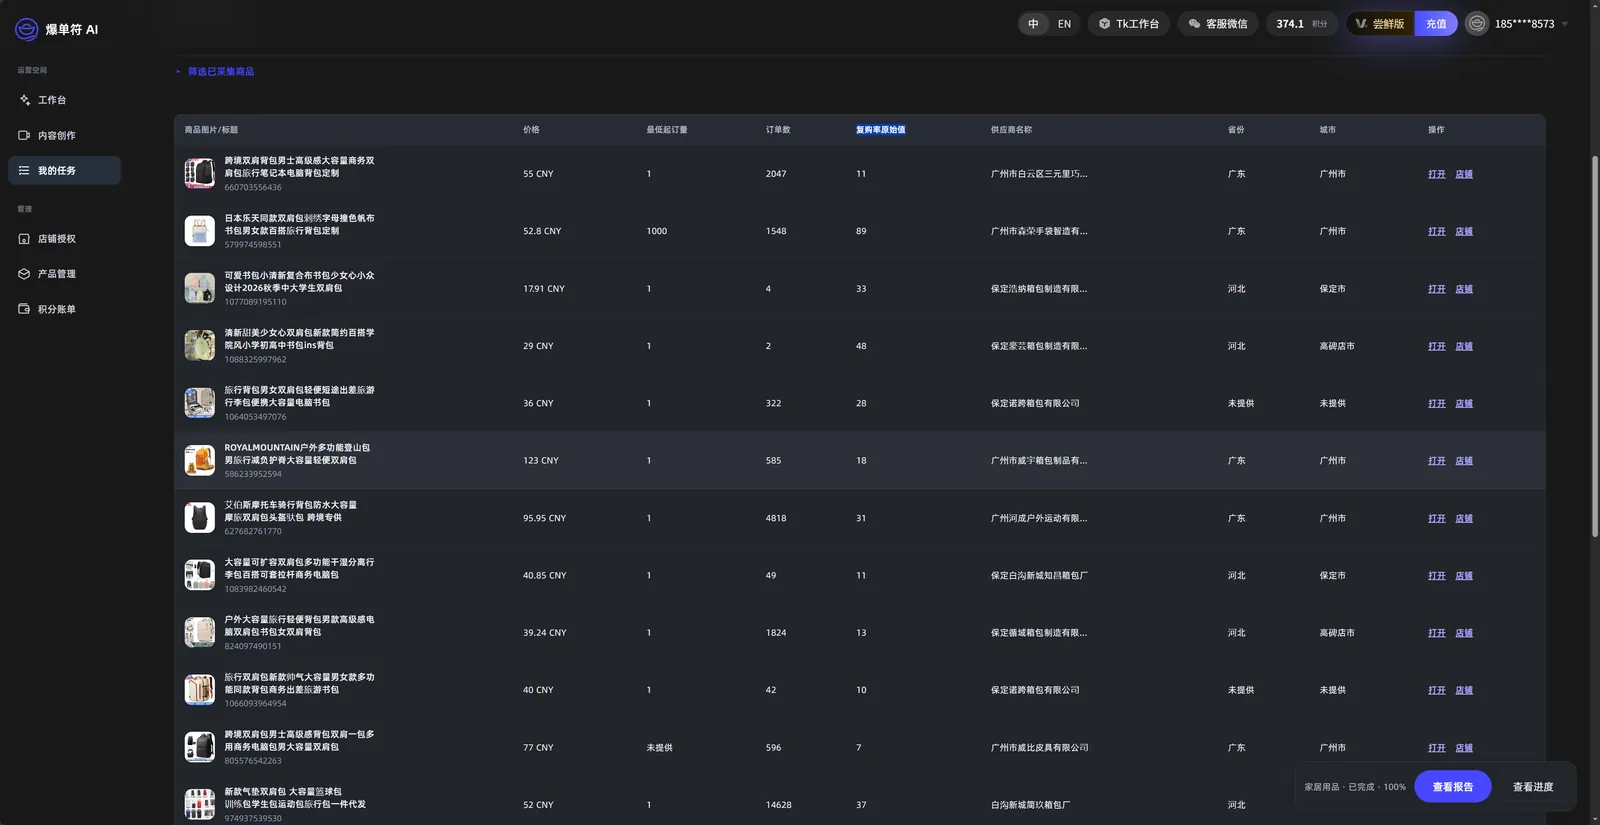Click thumbnail of product 660703556436
This screenshot has width=1600, height=825.
200,173
